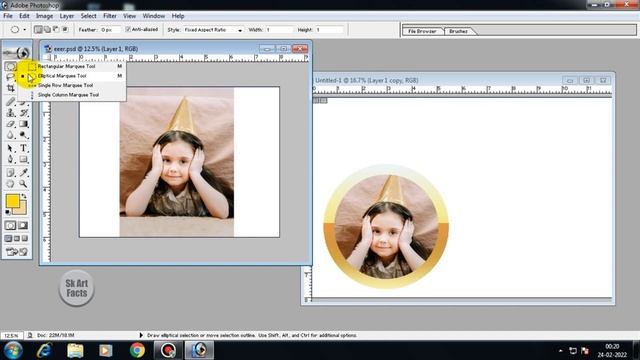This screenshot has height=360, width=640.
Task: Select the Eraser tool
Action: (x=11, y=124)
